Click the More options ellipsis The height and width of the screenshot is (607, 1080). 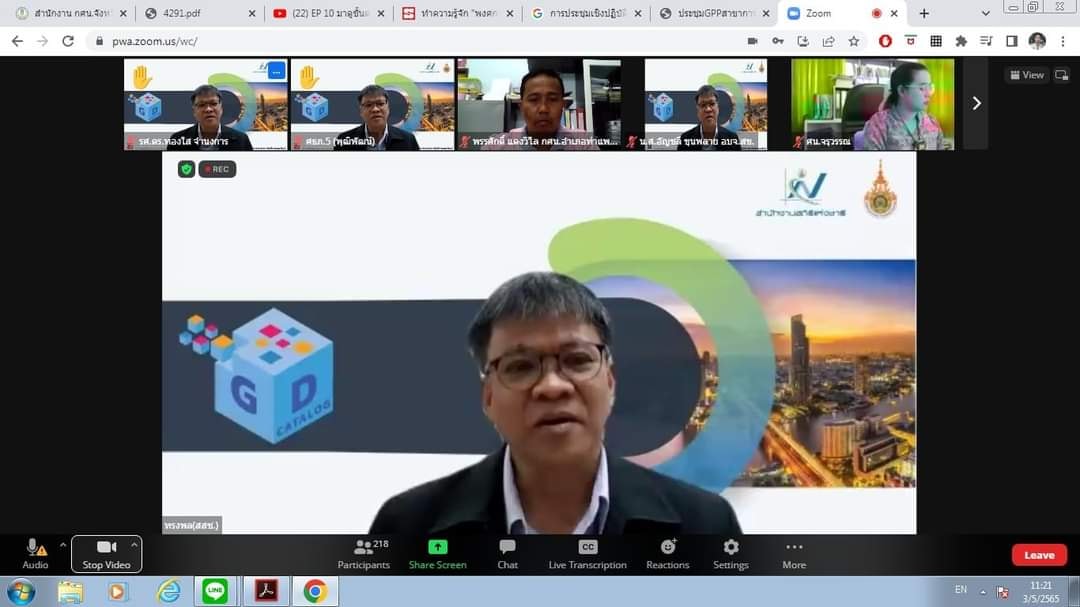(x=794, y=554)
